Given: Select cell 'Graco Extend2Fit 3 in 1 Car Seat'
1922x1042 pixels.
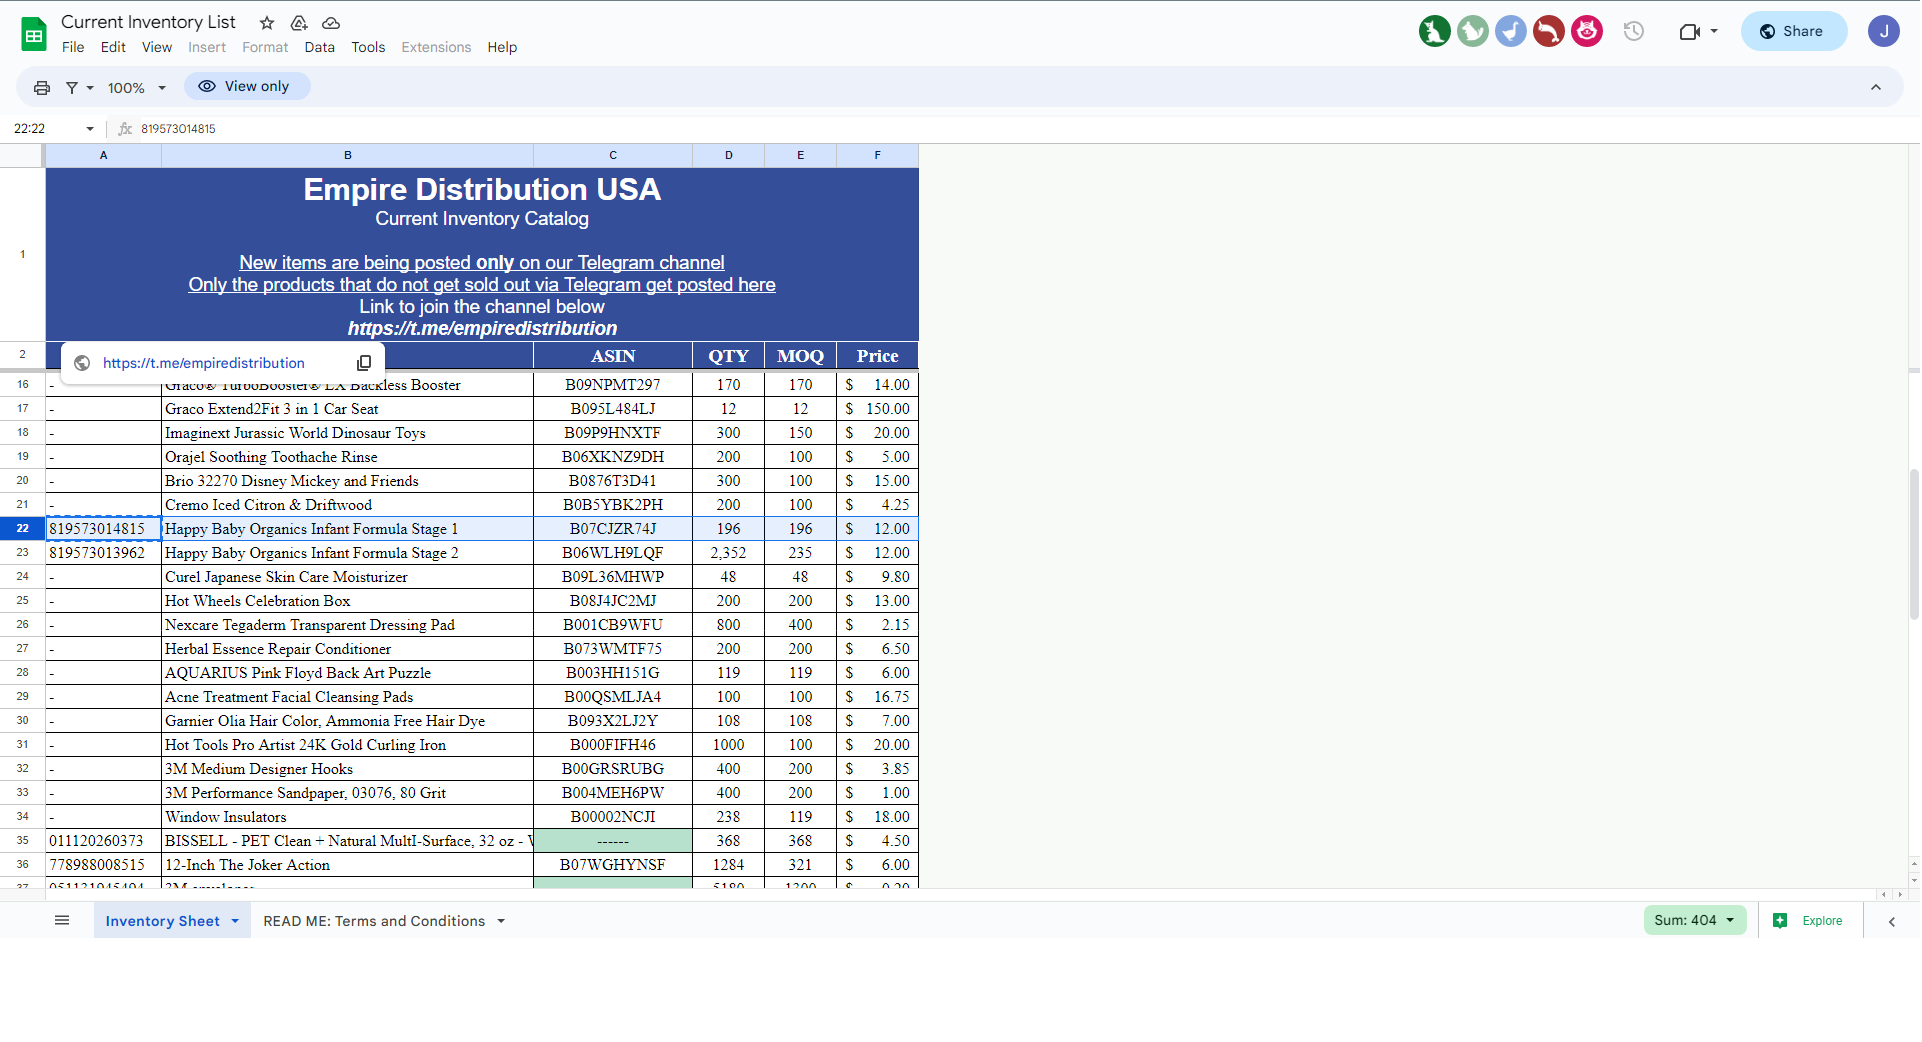Looking at the screenshot, I should click(x=347, y=409).
